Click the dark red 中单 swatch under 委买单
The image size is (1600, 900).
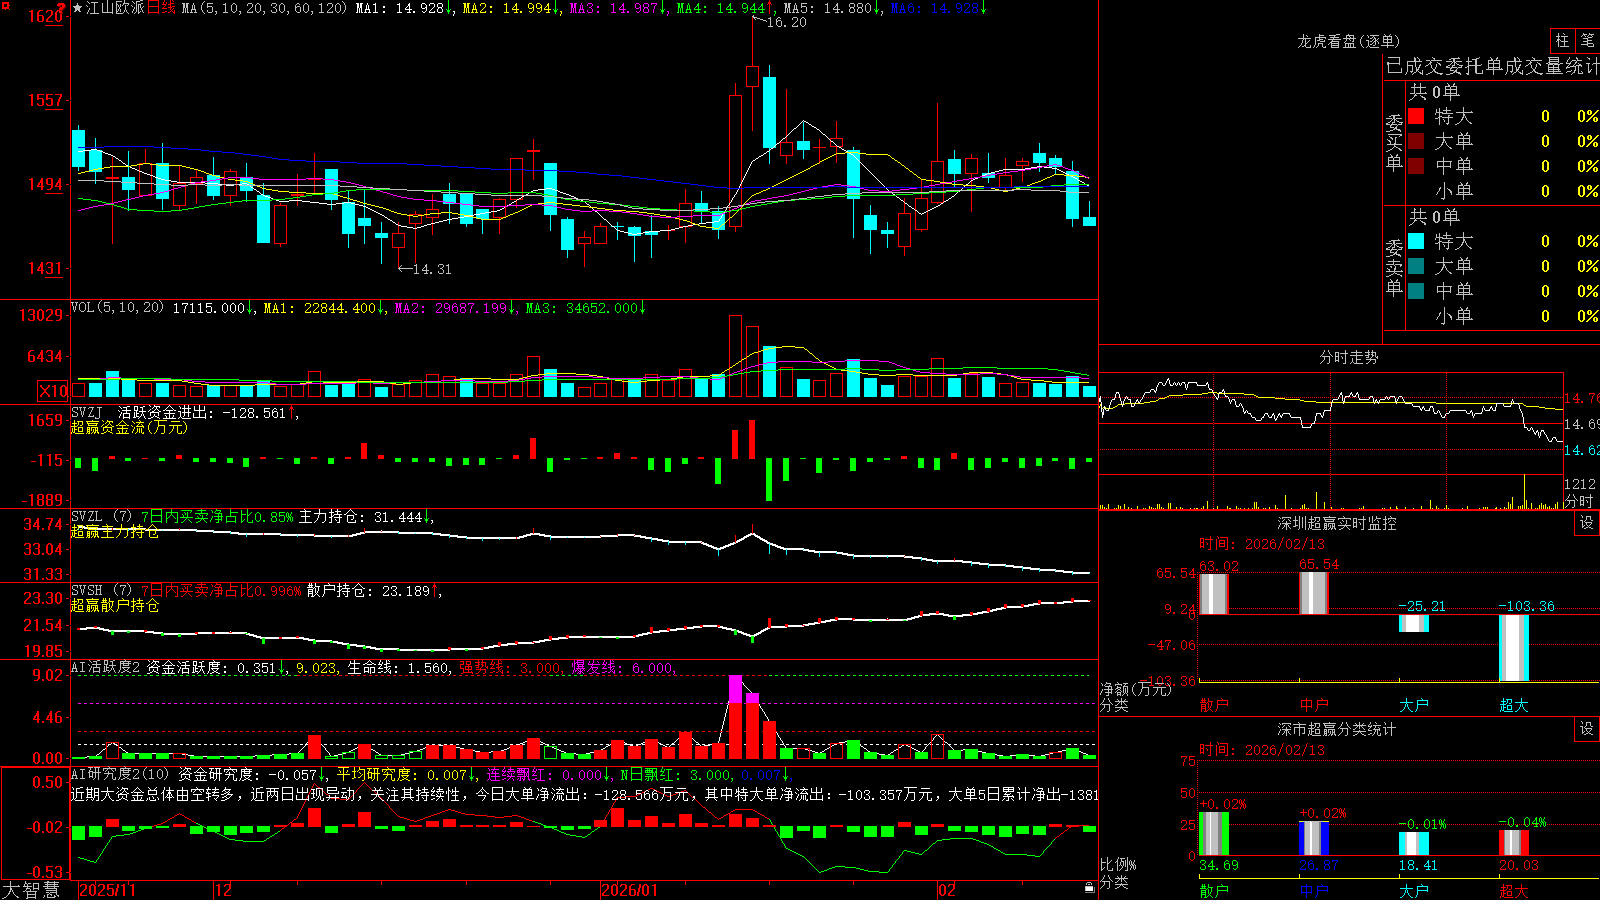point(1416,166)
